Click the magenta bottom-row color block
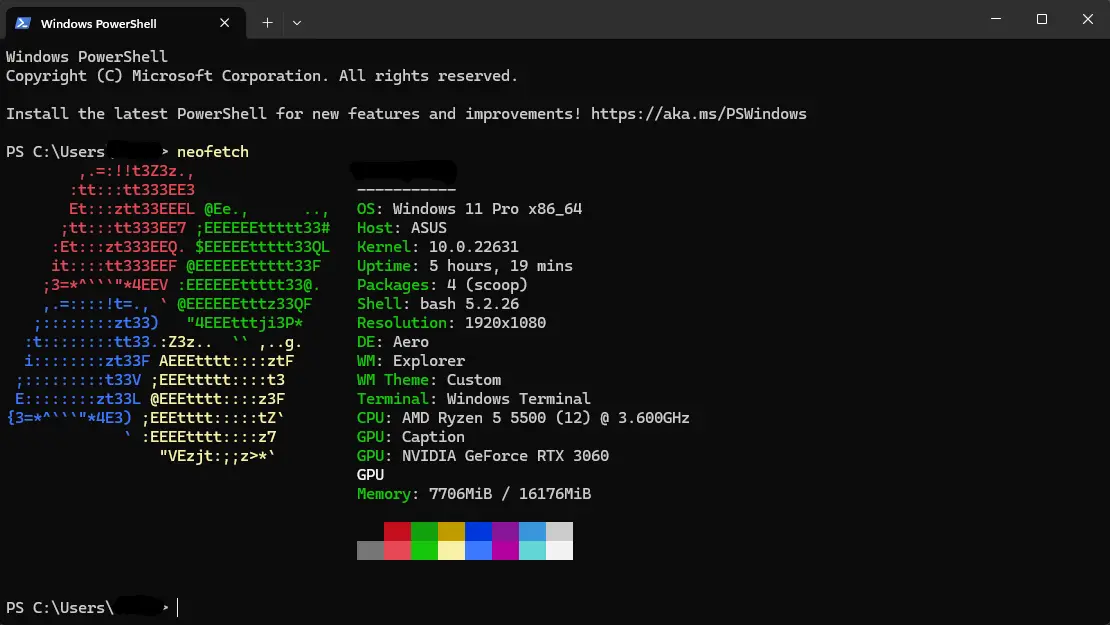Image resolution: width=1110 pixels, height=625 pixels. pos(505,551)
